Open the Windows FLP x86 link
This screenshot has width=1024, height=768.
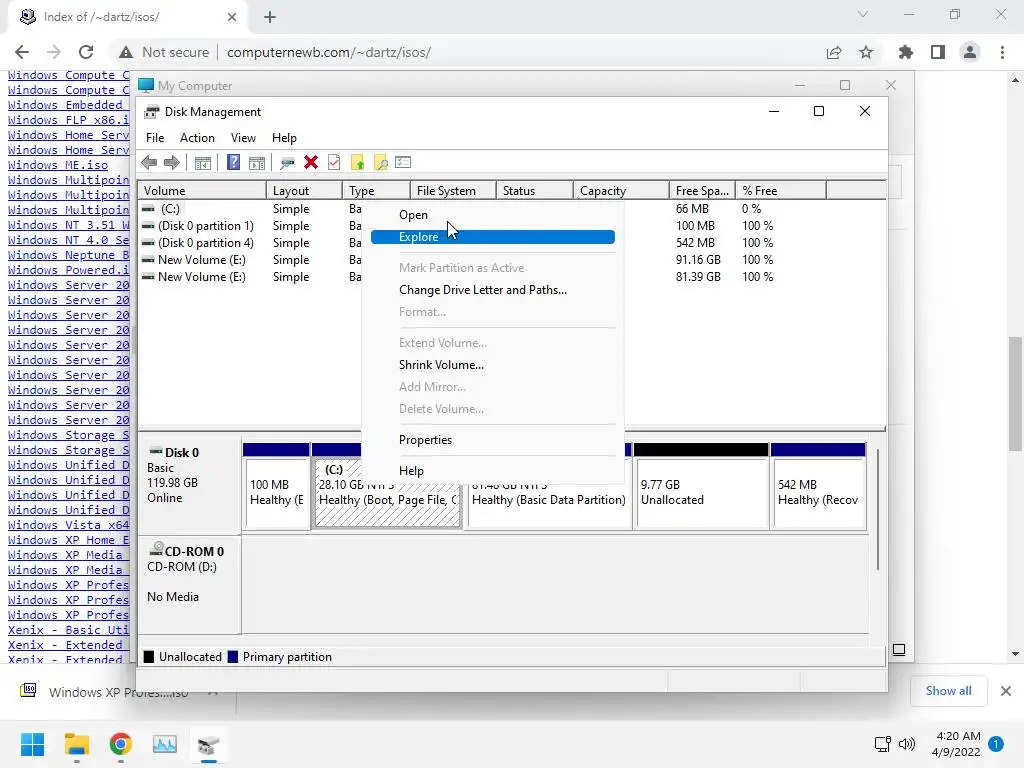[69, 120]
